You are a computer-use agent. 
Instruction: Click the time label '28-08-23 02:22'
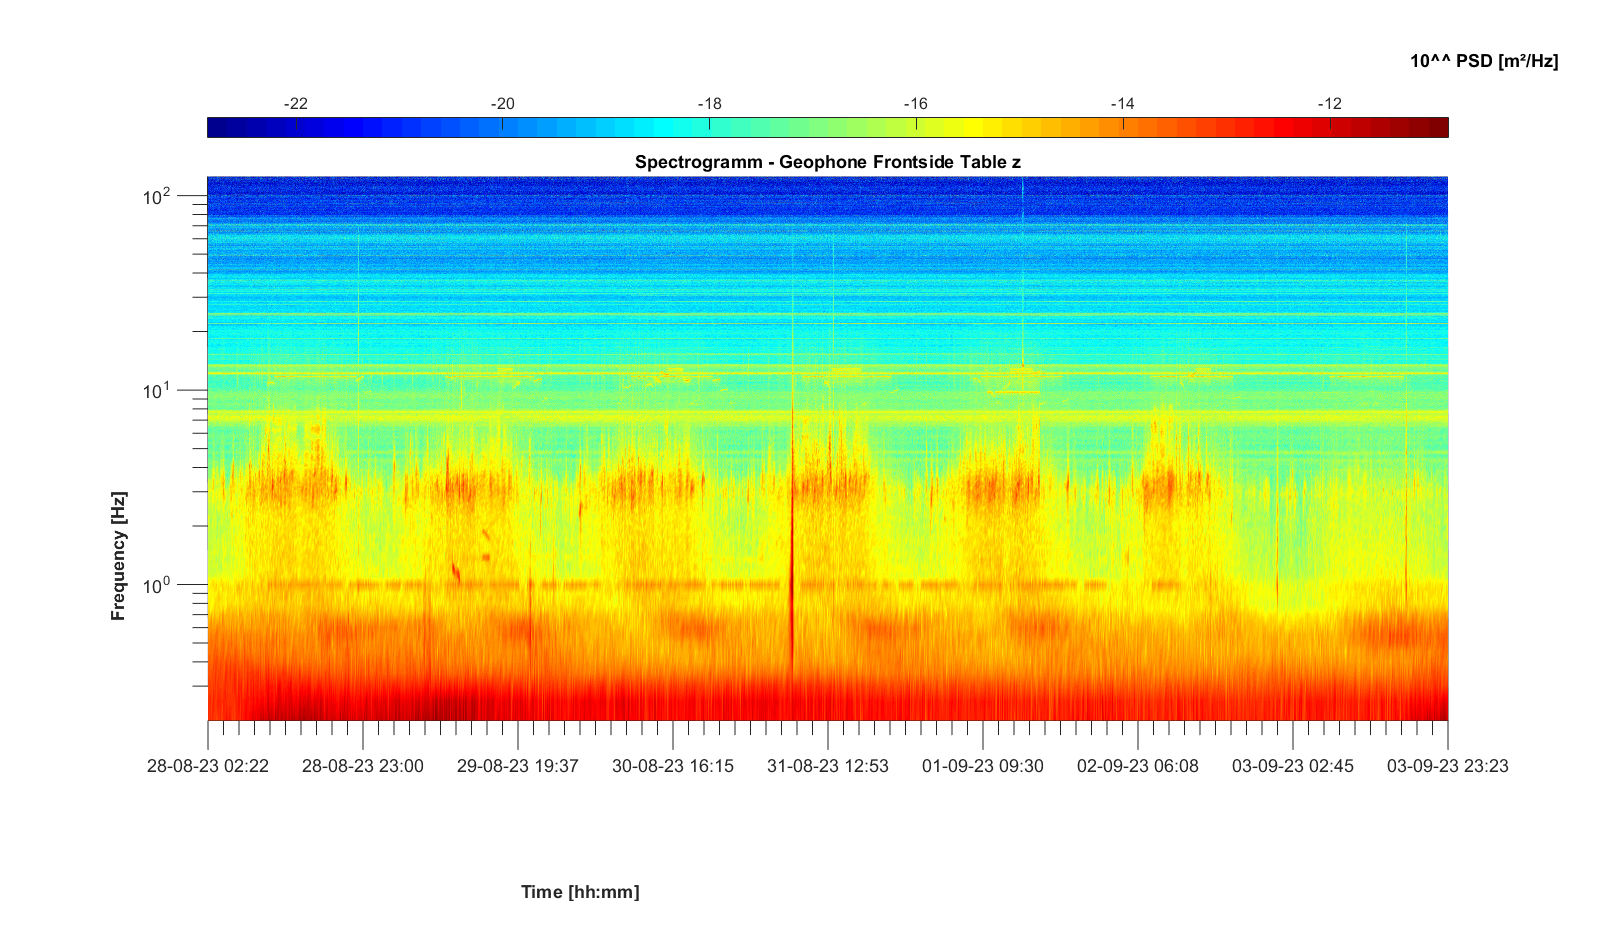208,766
